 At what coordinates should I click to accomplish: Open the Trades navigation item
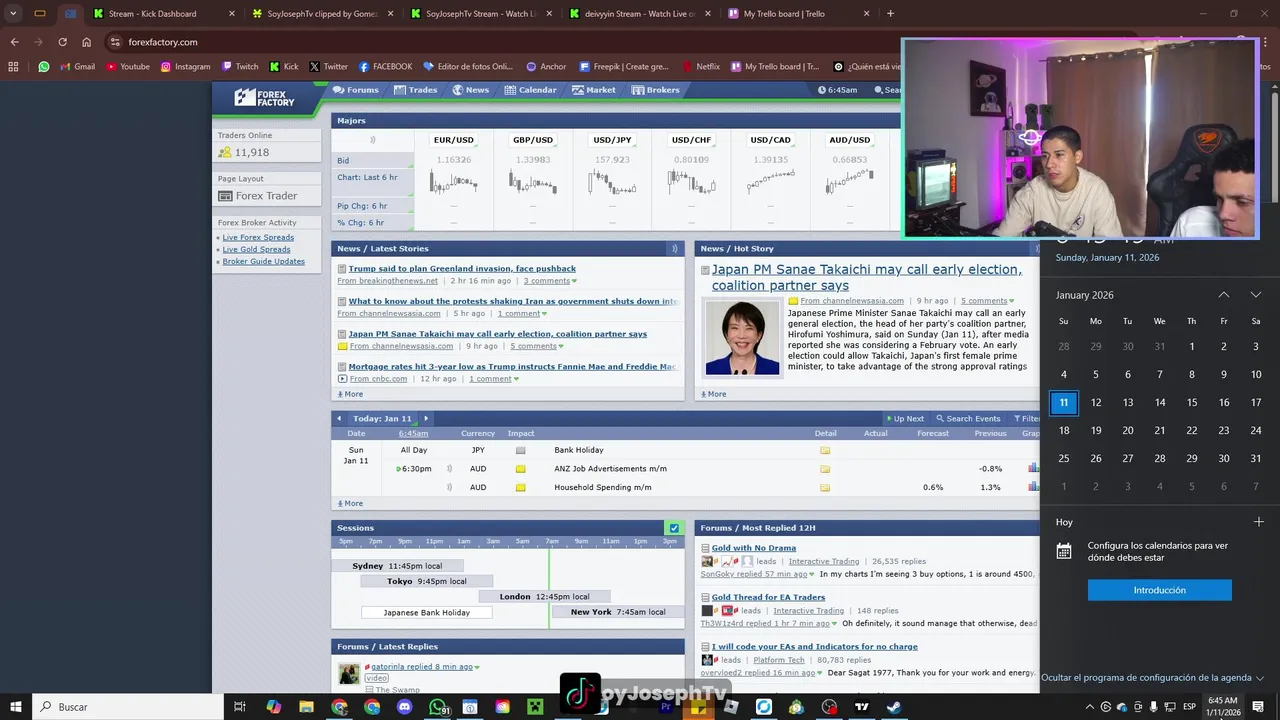[x=415, y=90]
